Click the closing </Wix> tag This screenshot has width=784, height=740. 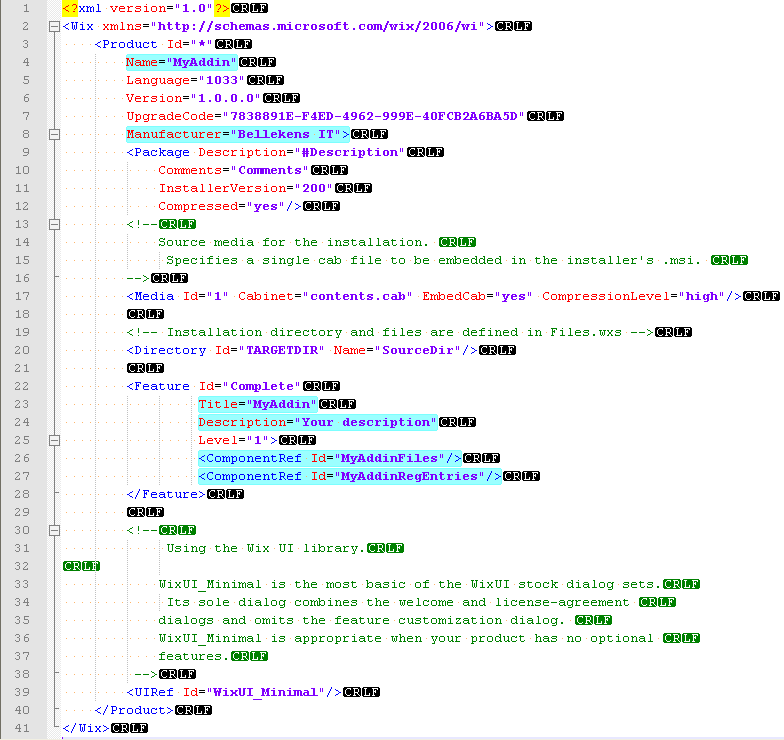(x=86, y=728)
